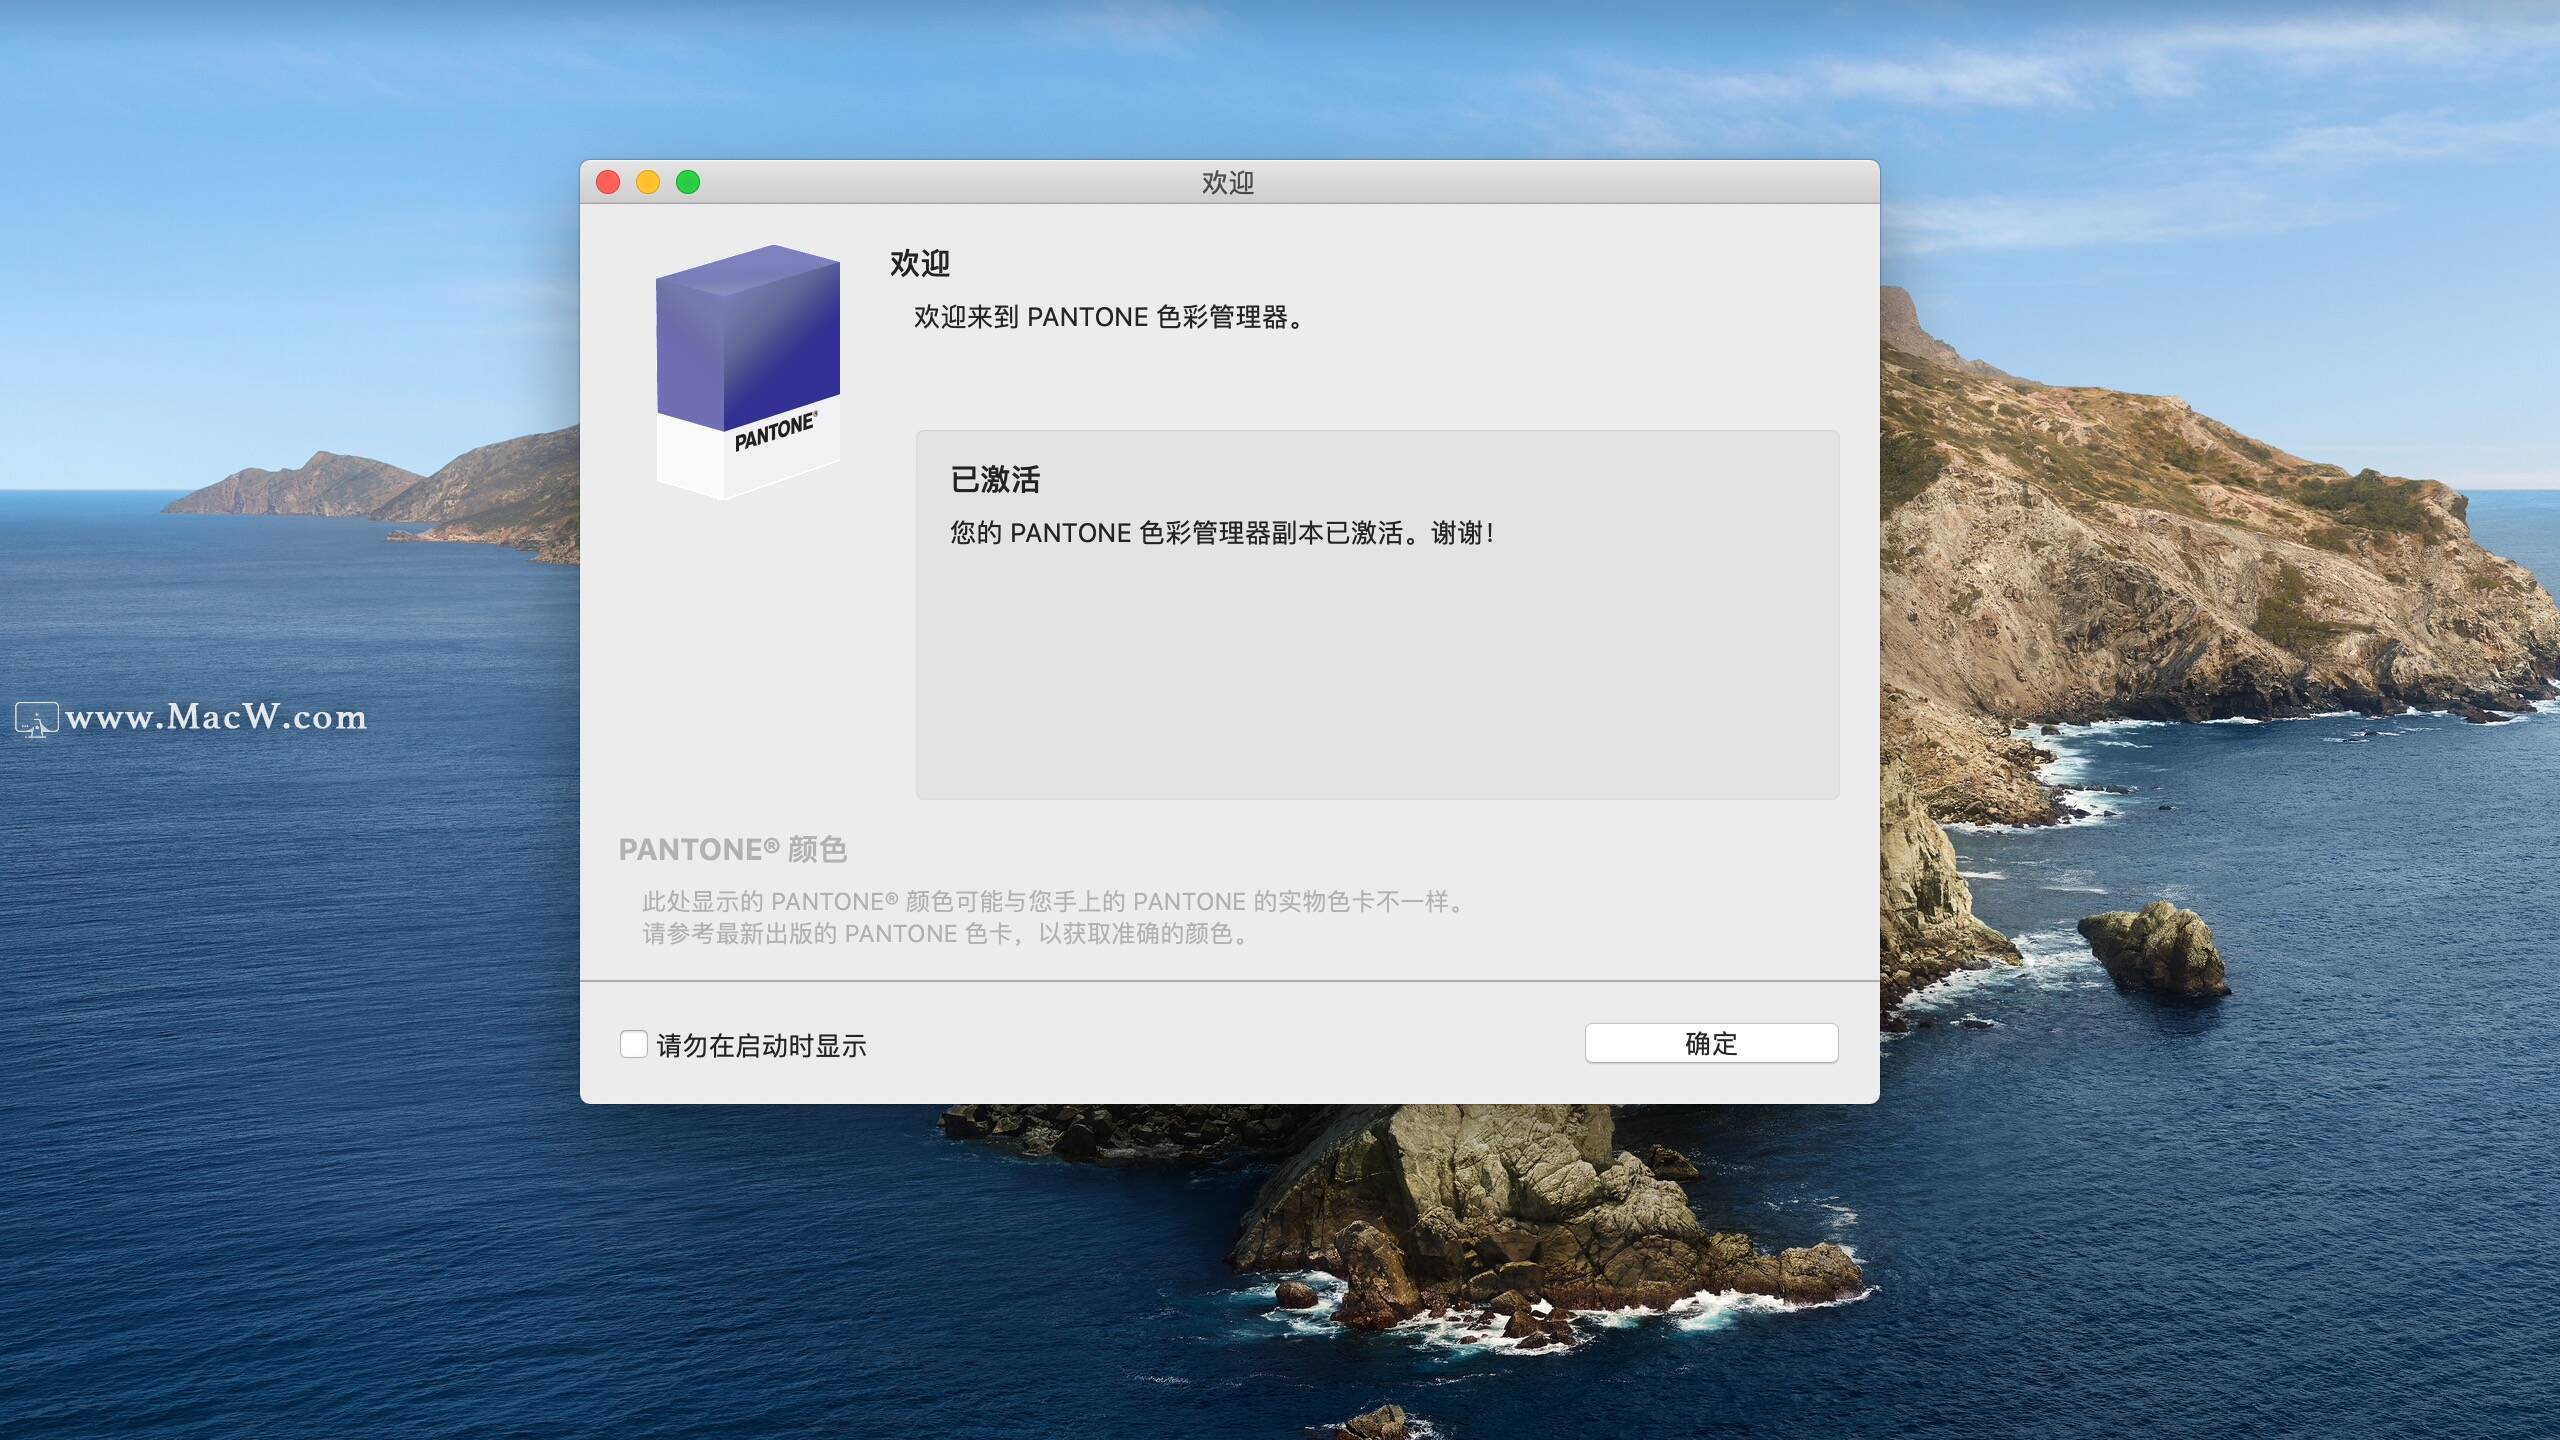Image resolution: width=2560 pixels, height=1440 pixels.
Task: Click the 请勿在启动时显示 label text
Action: click(x=761, y=1046)
